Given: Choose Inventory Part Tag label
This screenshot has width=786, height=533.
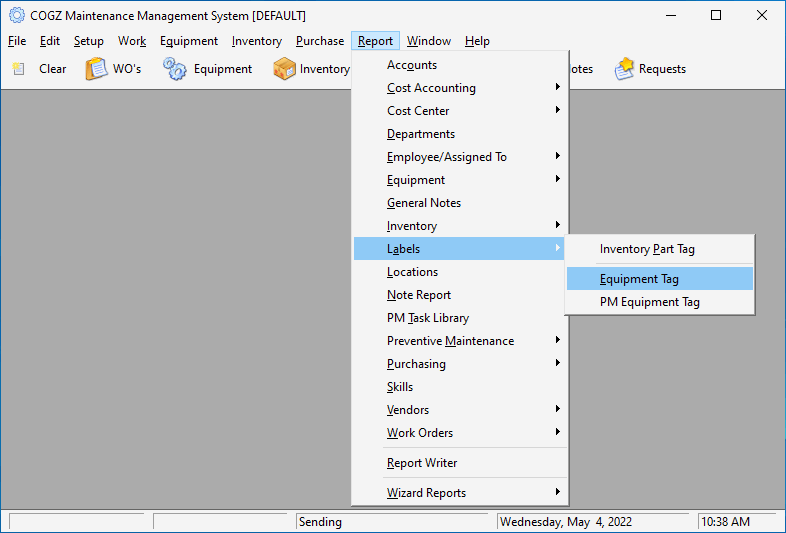Looking at the screenshot, I should pyautogui.click(x=660, y=249).
